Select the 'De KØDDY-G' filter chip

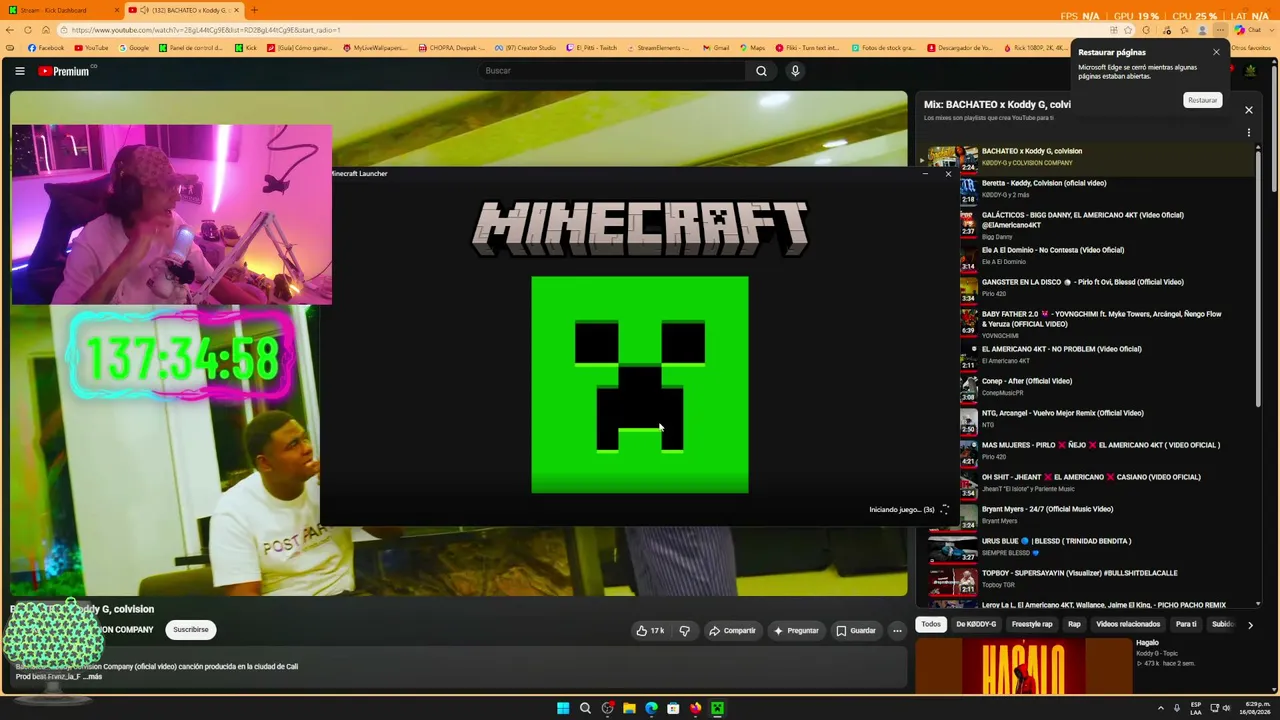pyautogui.click(x=976, y=624)
